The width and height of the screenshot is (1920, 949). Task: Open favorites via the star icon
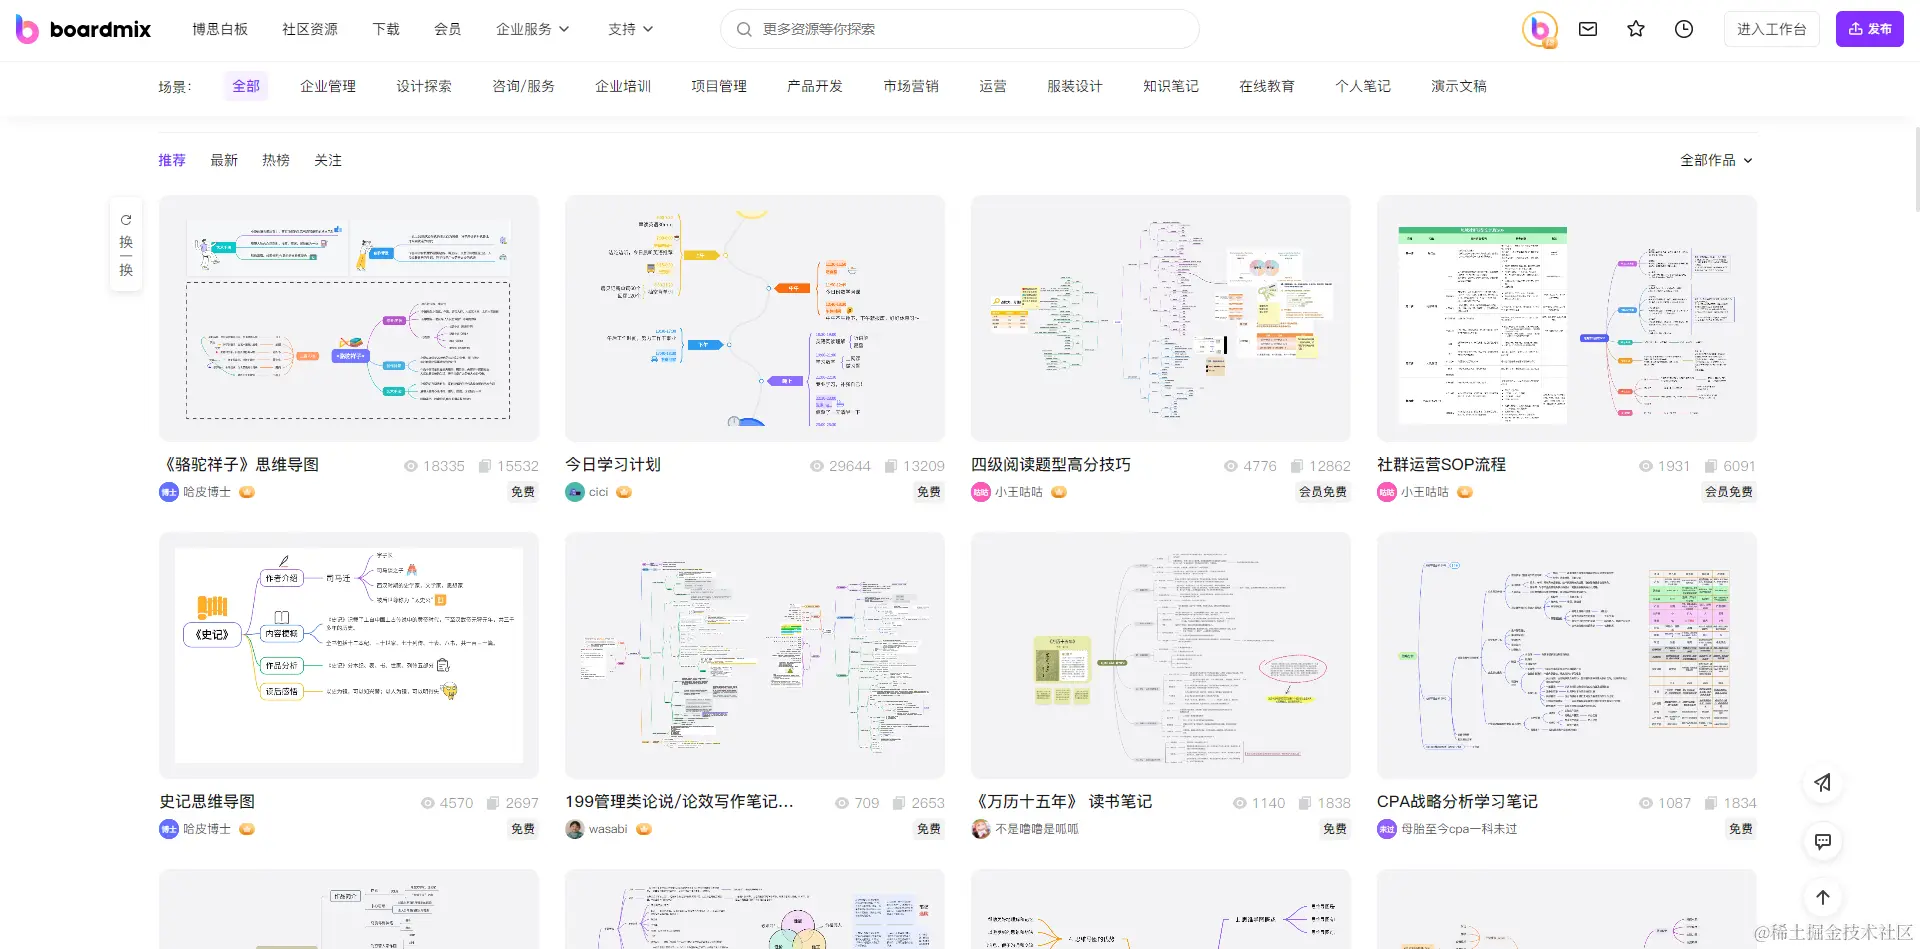[x=1635, y=29]
